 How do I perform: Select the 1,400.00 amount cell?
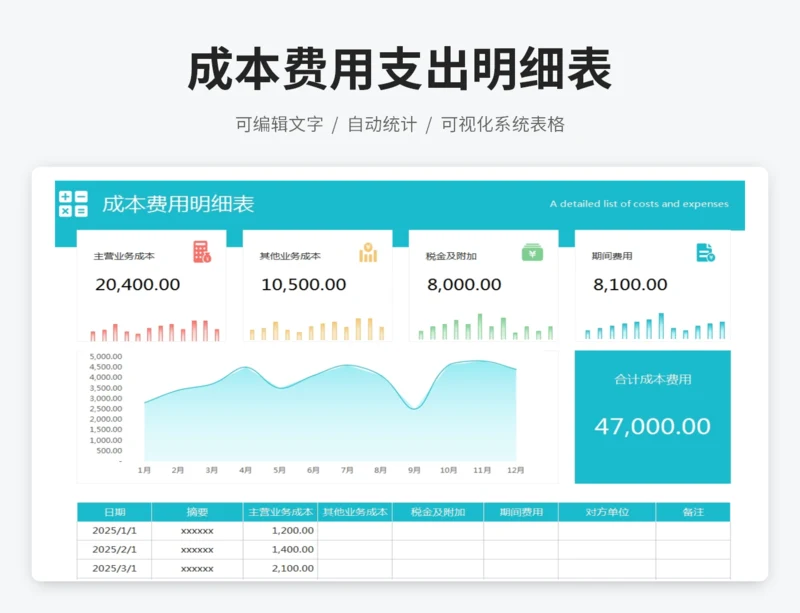280,550
